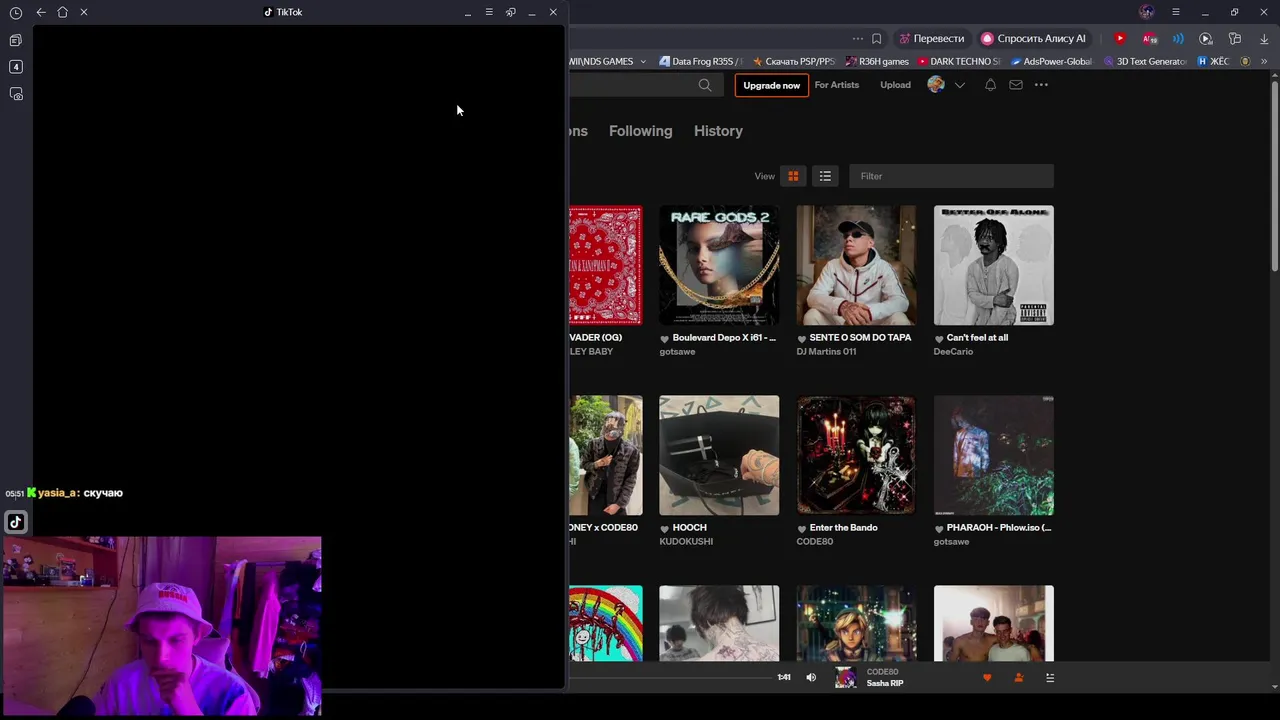
Task: Click the blue sound waves extension icon
Action: (x=1178, y=39)
